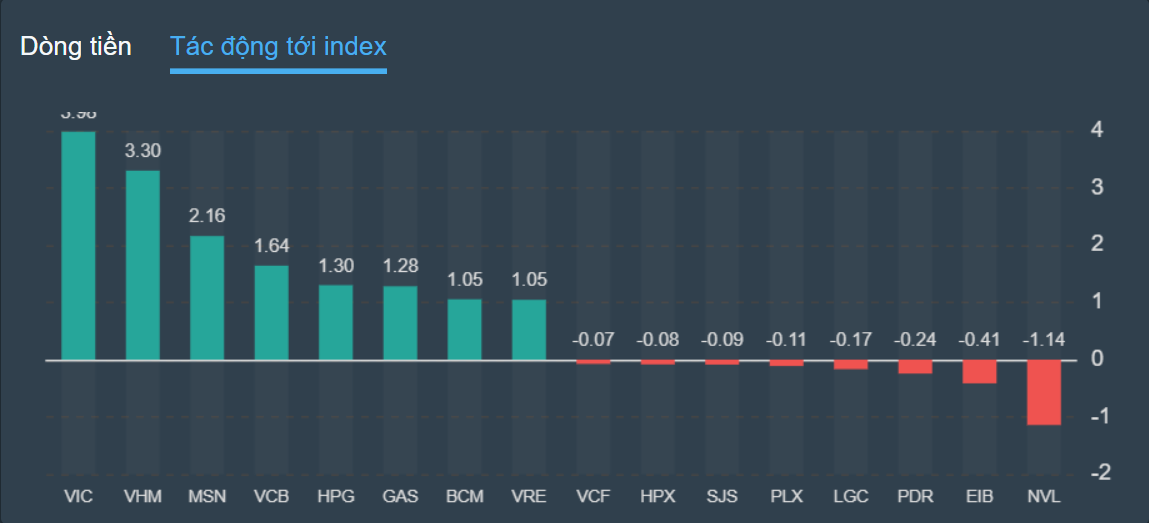Click the -1.14 value label above NVL
The width and height of the screenshot is (1149, 523).
[x=1044, y=340]
